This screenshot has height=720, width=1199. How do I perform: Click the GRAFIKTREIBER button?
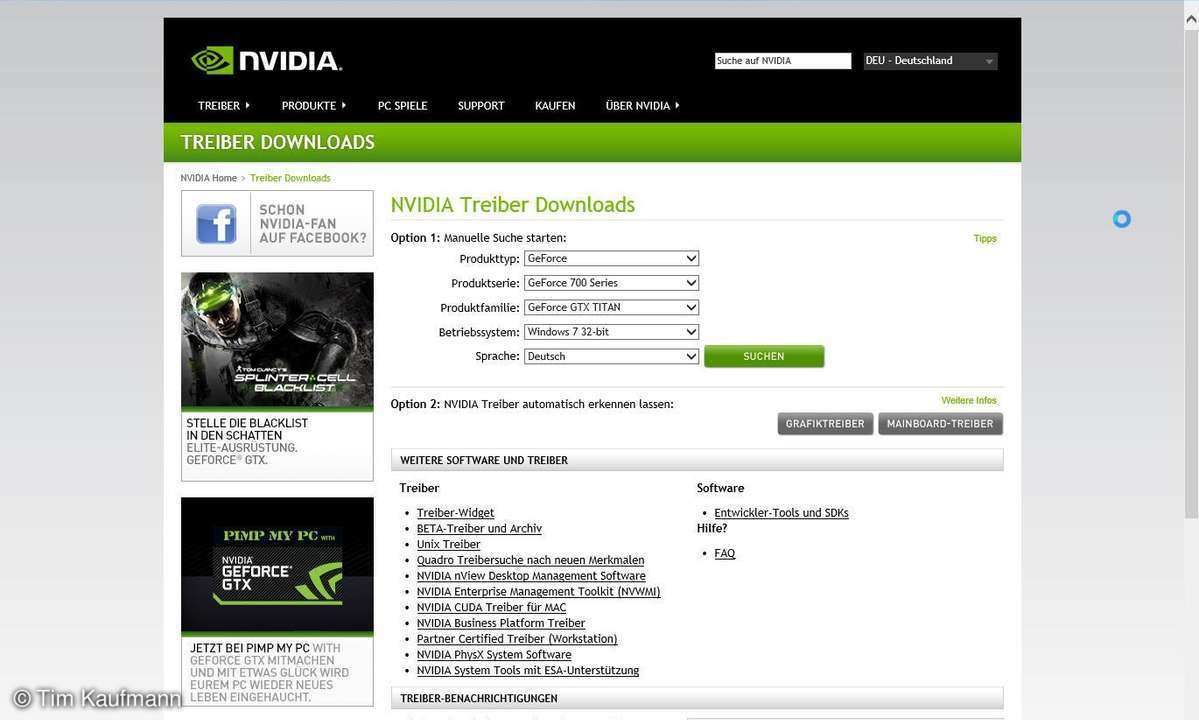pyautogui.click(x=825, y=423)
